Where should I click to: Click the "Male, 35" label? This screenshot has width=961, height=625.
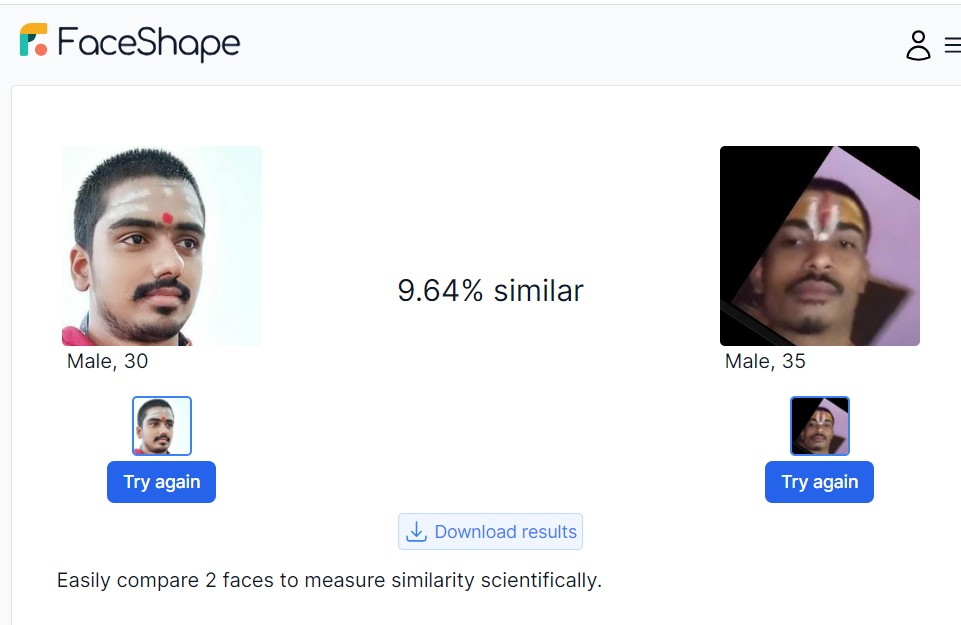(765, 361)
